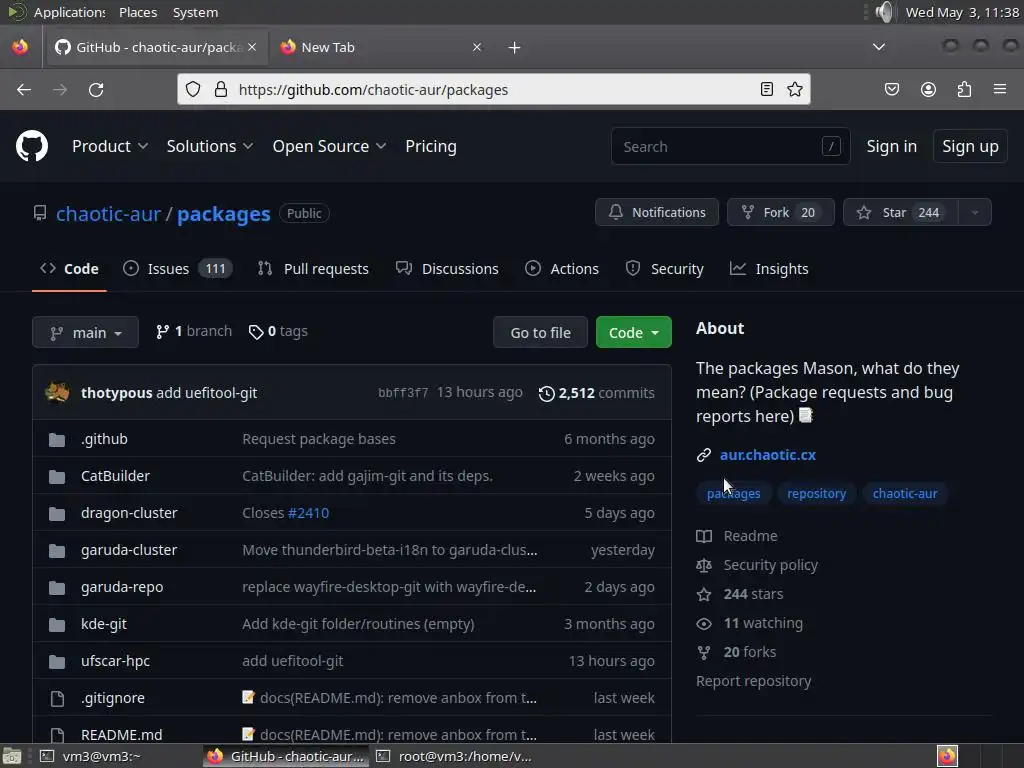The width and height of the screenshot is (1024, 768).
Task: Go back with browser back arrow
Action: coord(24,89)
